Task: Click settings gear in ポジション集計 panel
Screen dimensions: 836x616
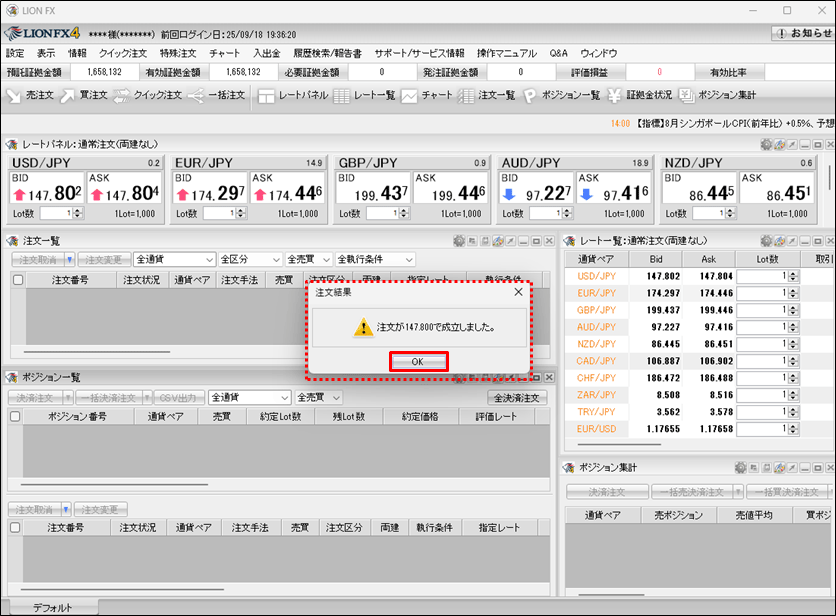Action: click(740, 468)
